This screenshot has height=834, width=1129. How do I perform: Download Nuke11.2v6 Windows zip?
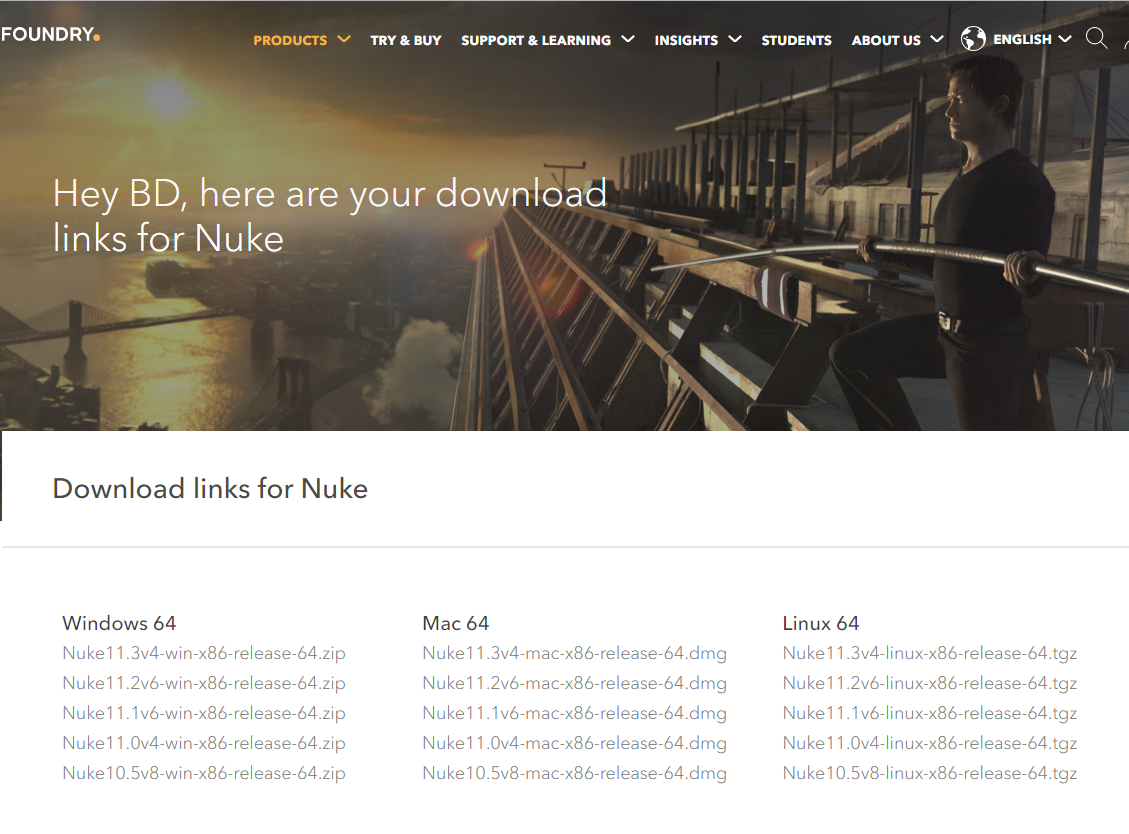pos(204,683)
